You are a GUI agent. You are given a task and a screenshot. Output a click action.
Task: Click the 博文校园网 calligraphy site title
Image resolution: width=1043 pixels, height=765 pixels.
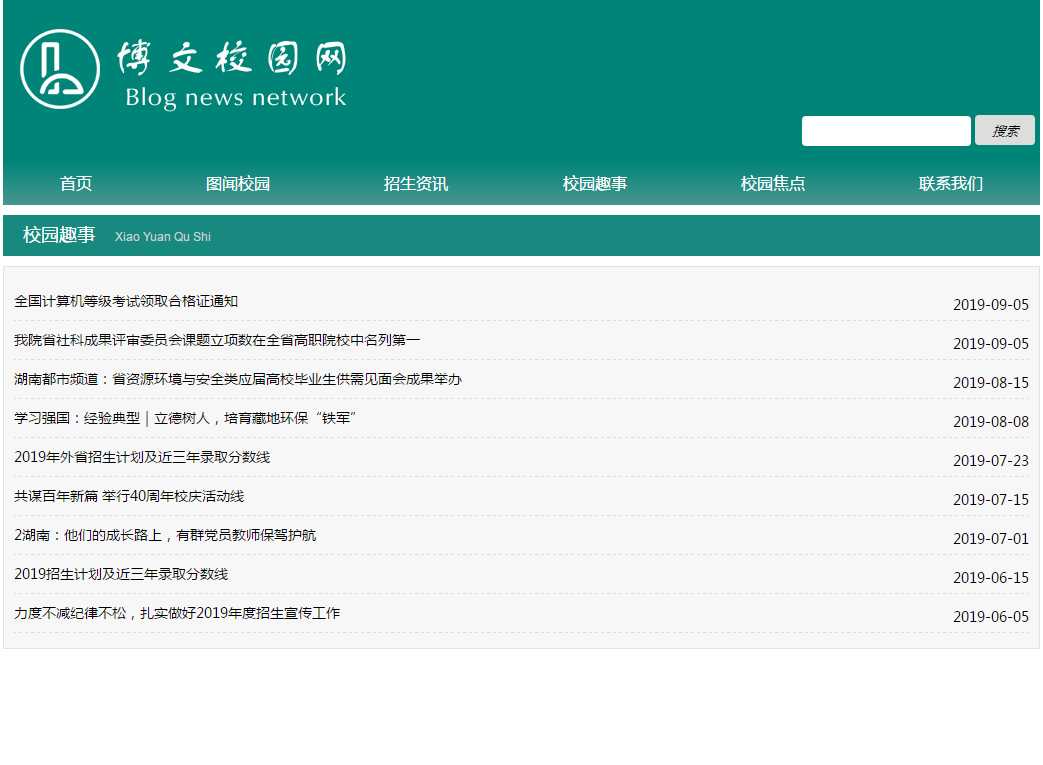232,59
